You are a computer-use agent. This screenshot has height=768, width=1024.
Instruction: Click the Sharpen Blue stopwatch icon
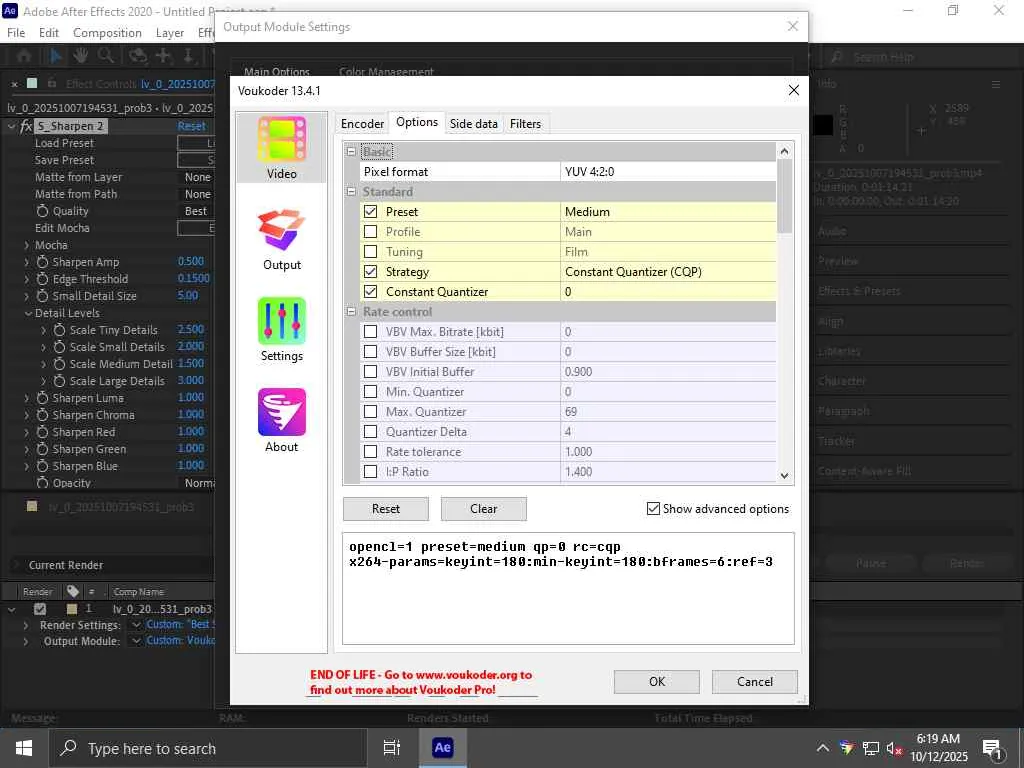point(42,466)
